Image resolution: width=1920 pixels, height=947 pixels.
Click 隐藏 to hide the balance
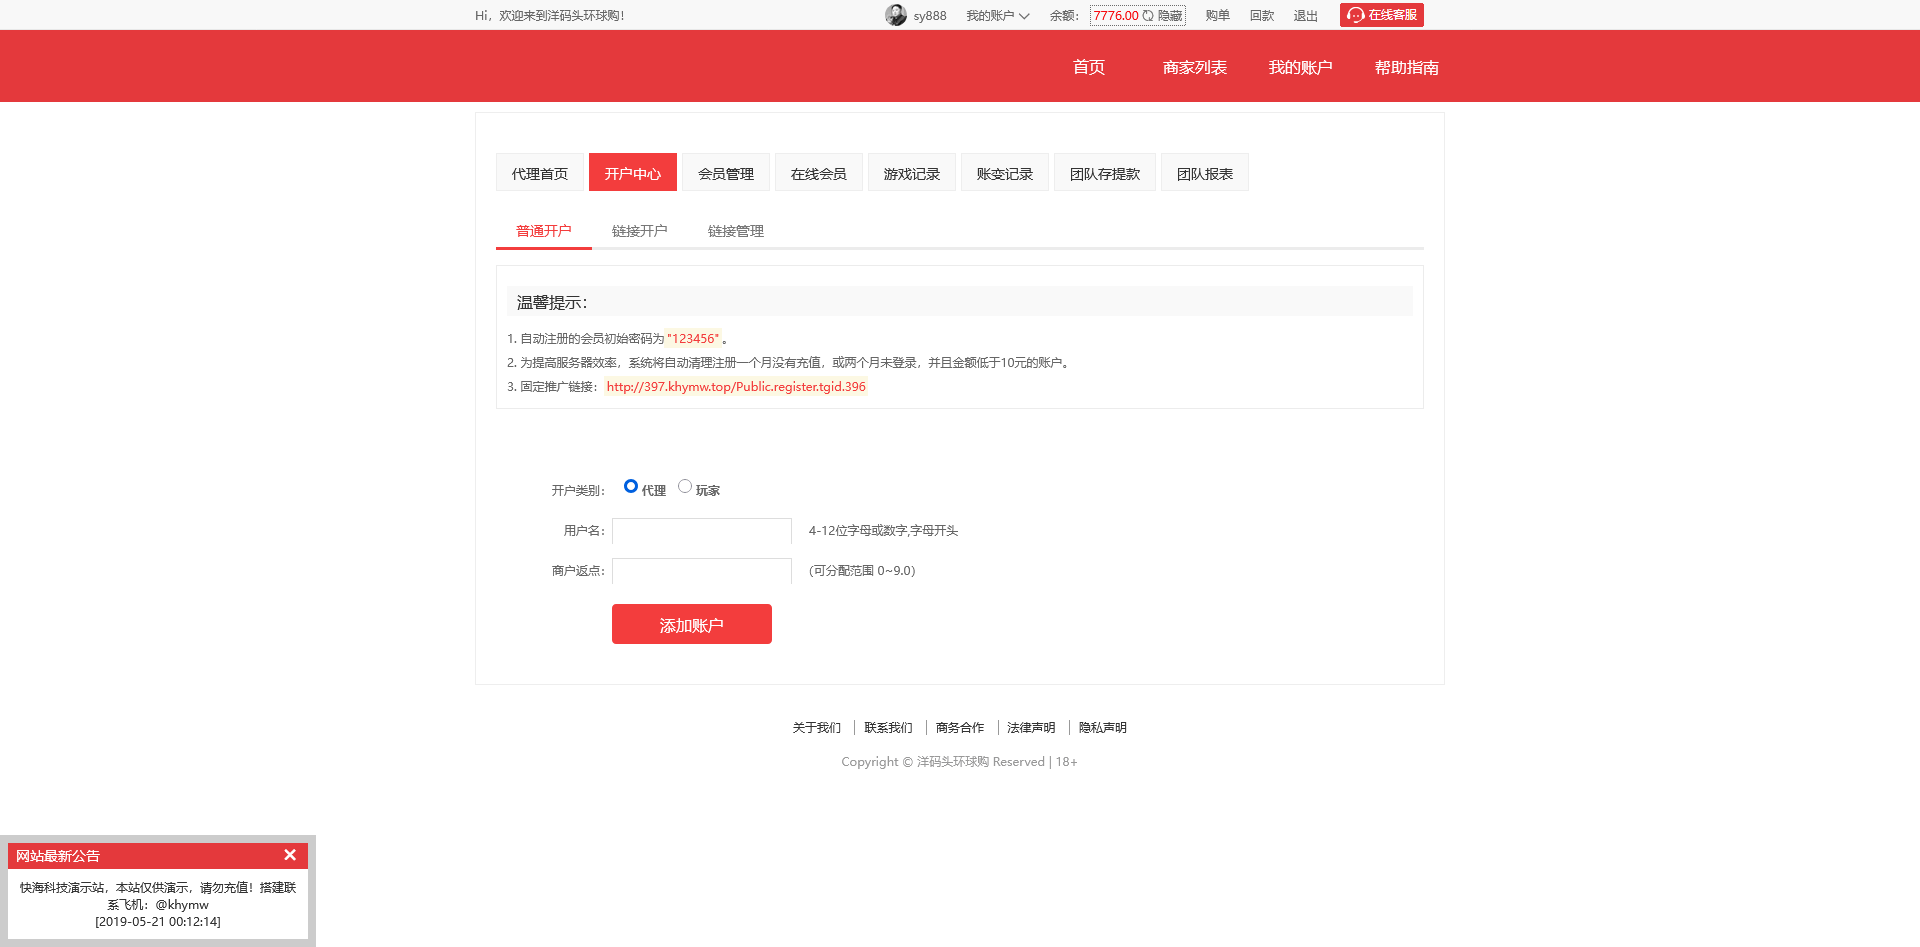(1170, 15)
